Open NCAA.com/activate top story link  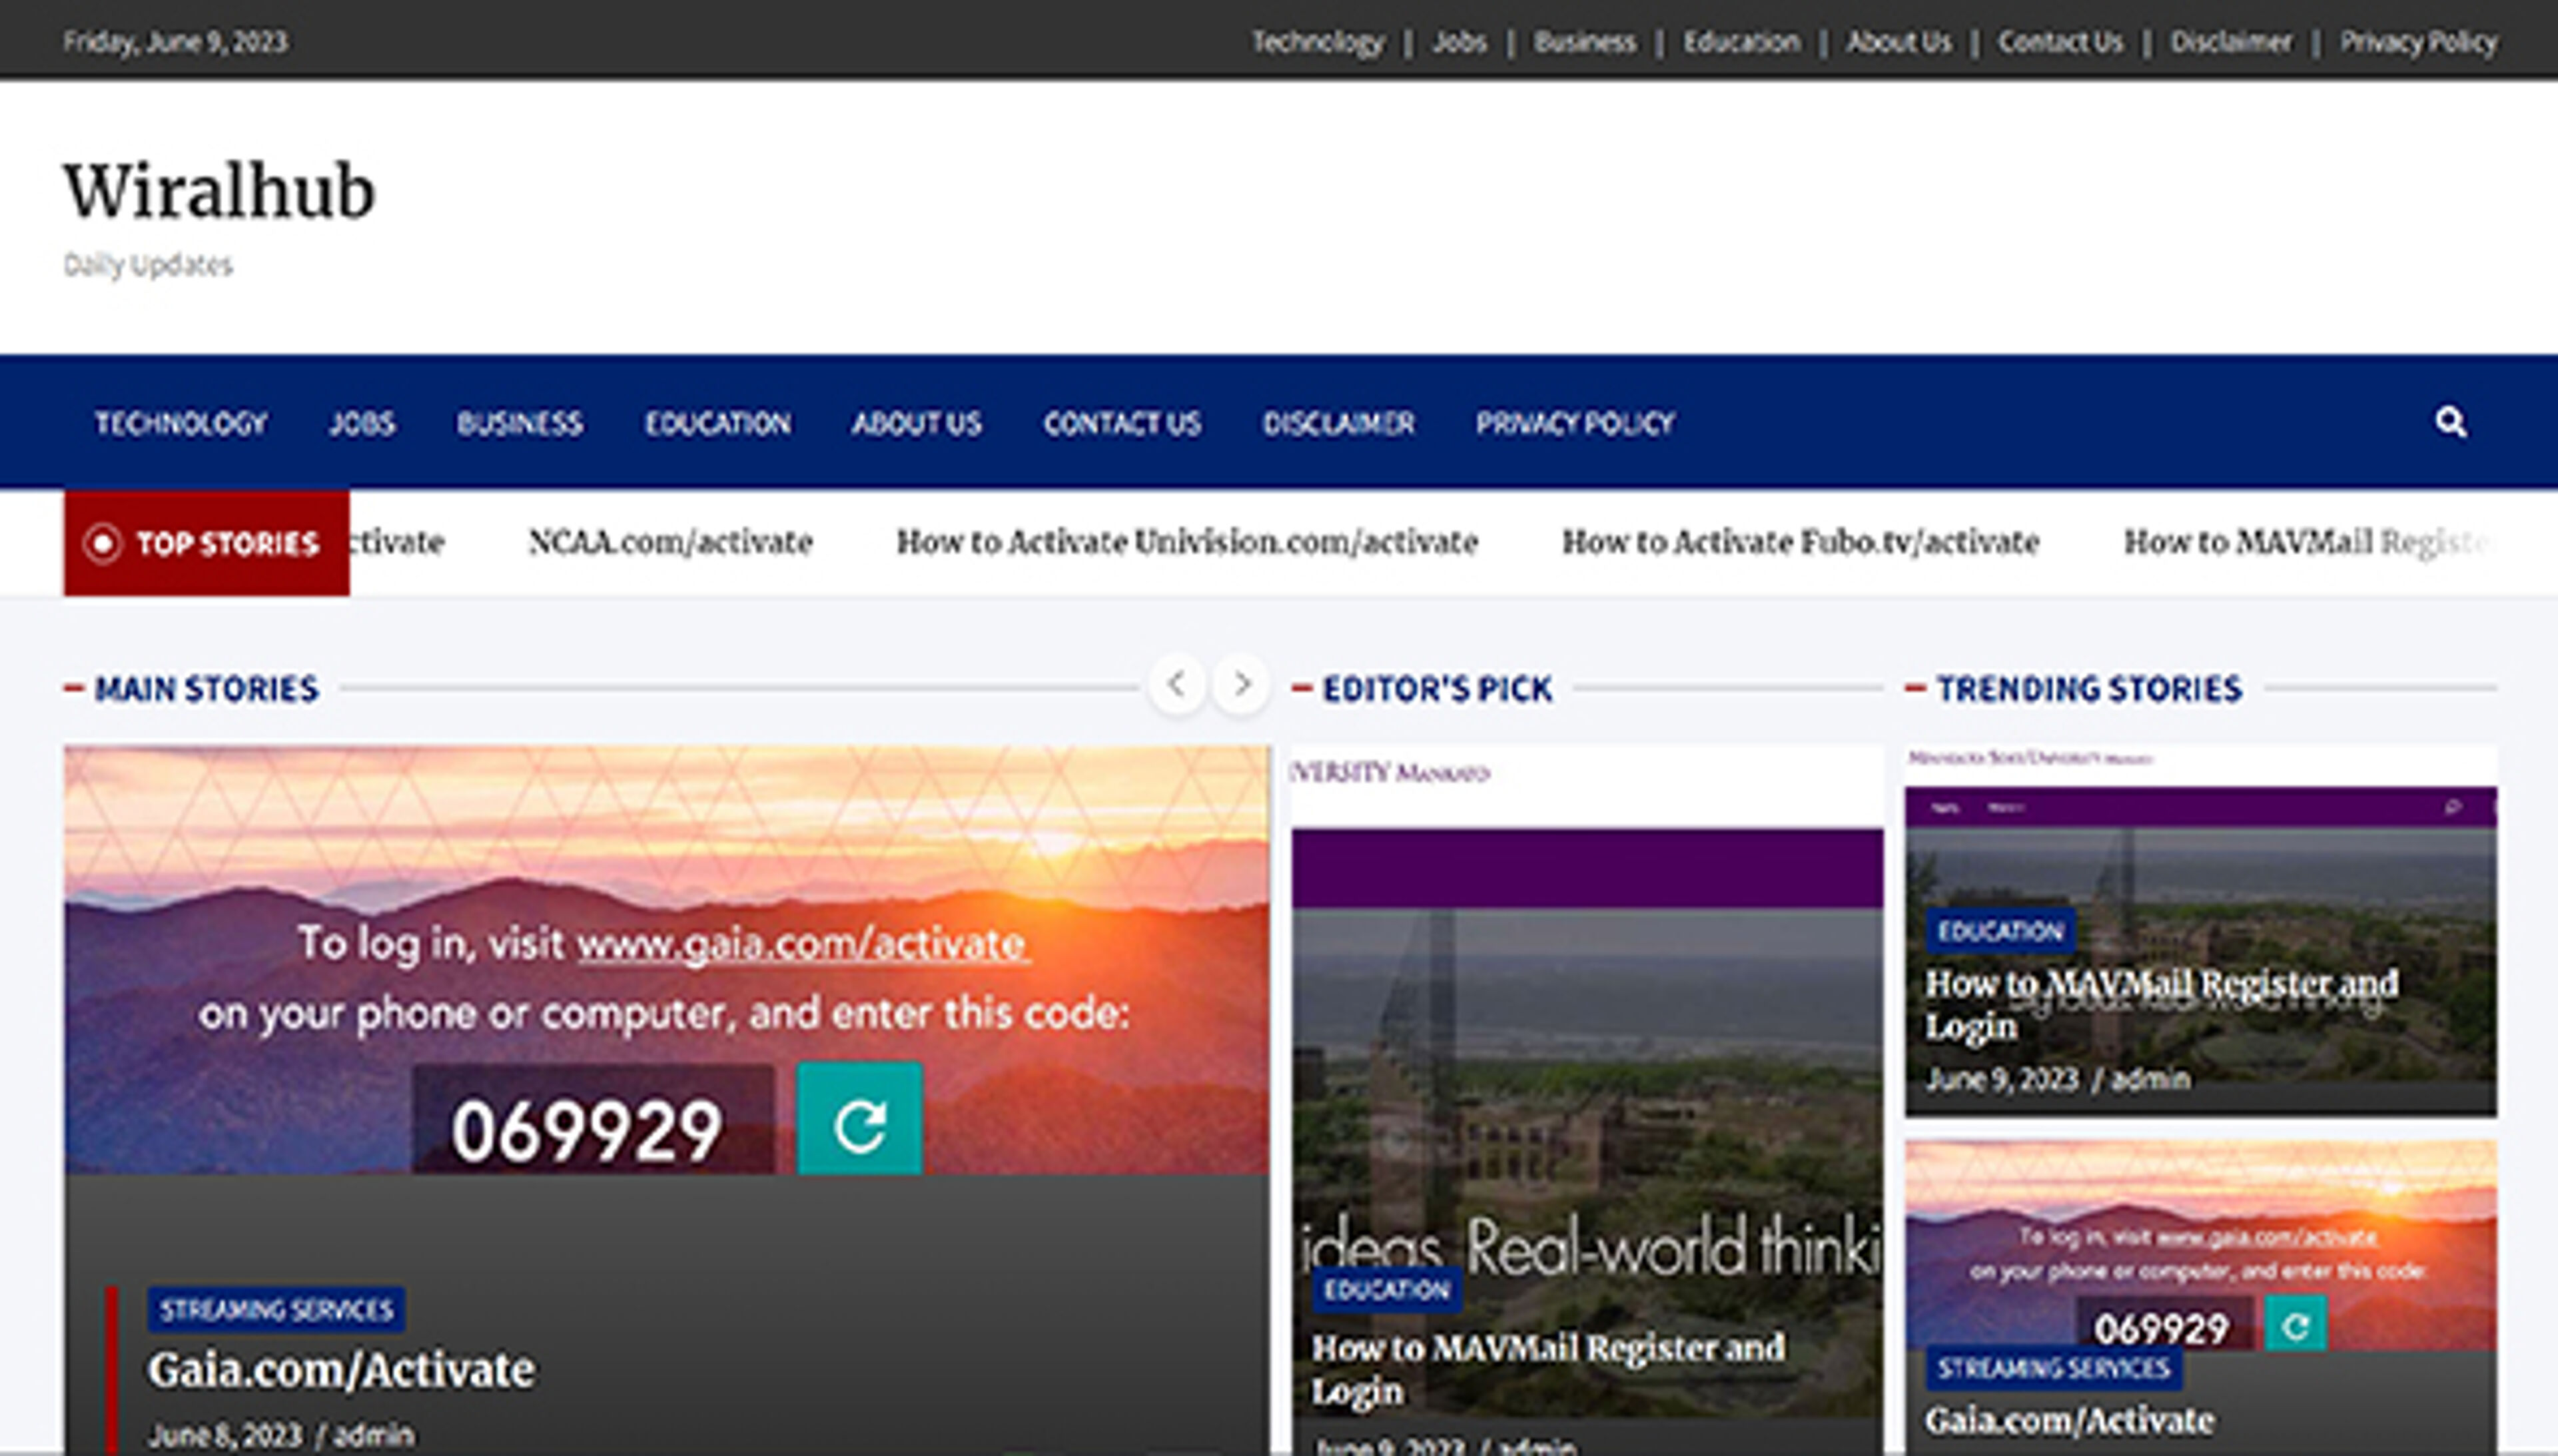(x=670, y=542)
